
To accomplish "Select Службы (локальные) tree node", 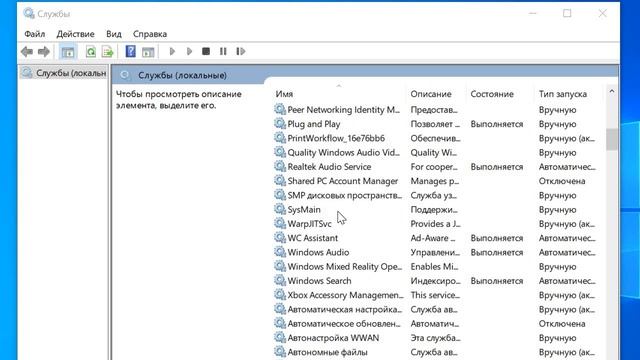I will tap(64, 73).
